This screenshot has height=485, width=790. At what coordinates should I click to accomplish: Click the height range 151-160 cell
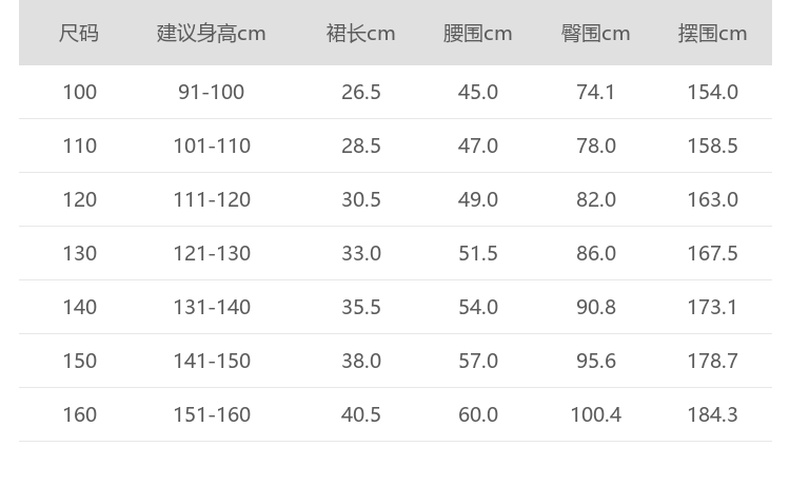click(211, 414)
